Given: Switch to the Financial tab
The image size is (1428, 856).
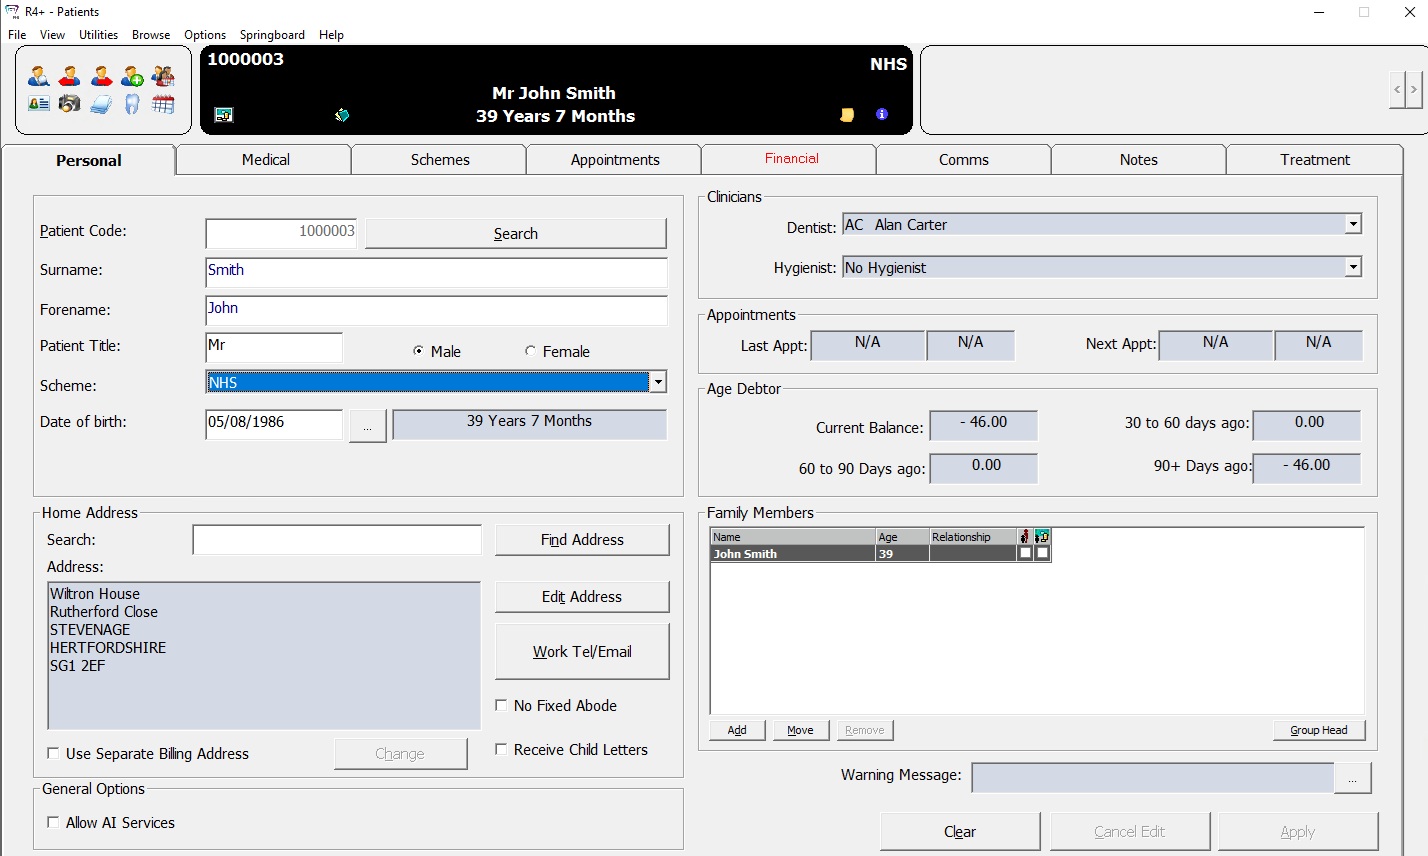Looking at the screenshot, I should [791, 159].
